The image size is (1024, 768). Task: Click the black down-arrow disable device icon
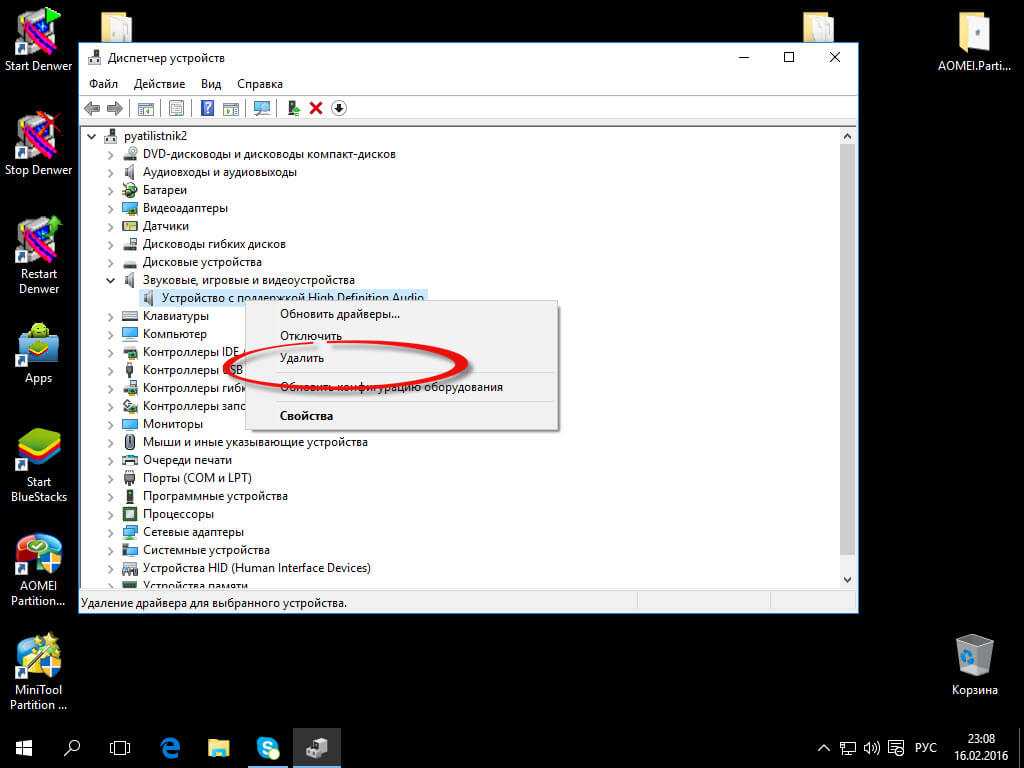pyautogui.click(x=339, y=108)
